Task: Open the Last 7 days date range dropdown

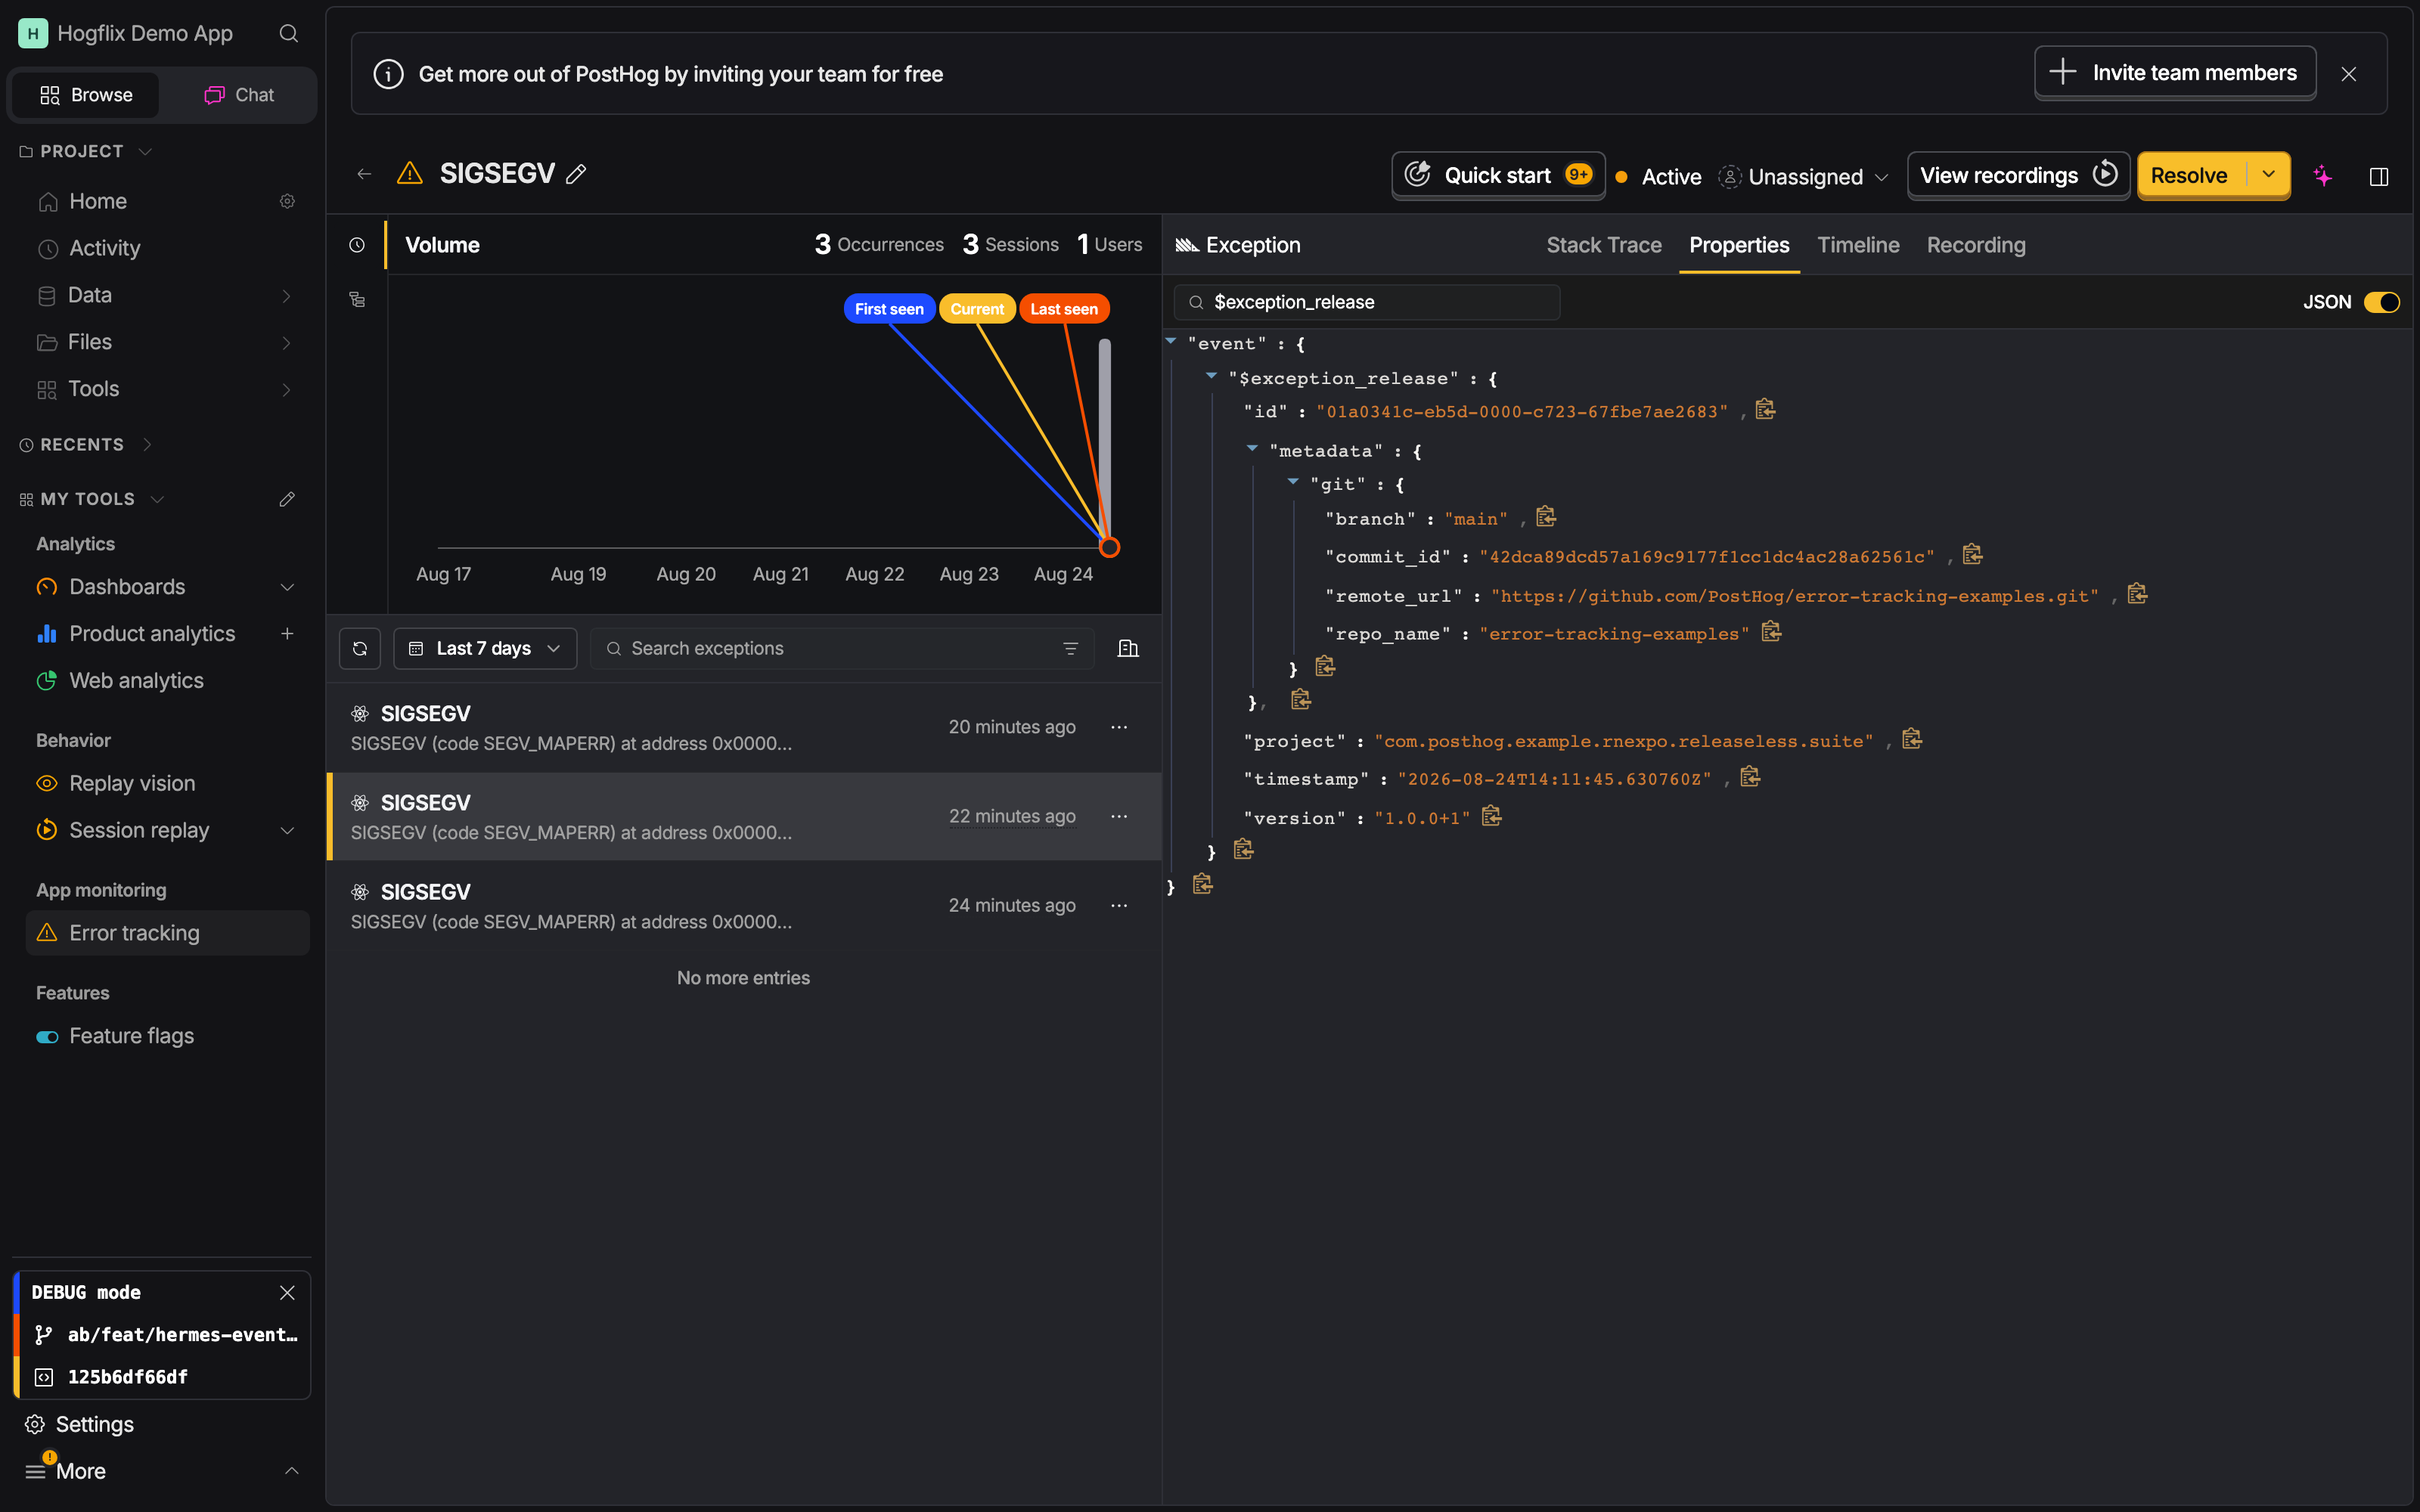Action: (485, 649)
